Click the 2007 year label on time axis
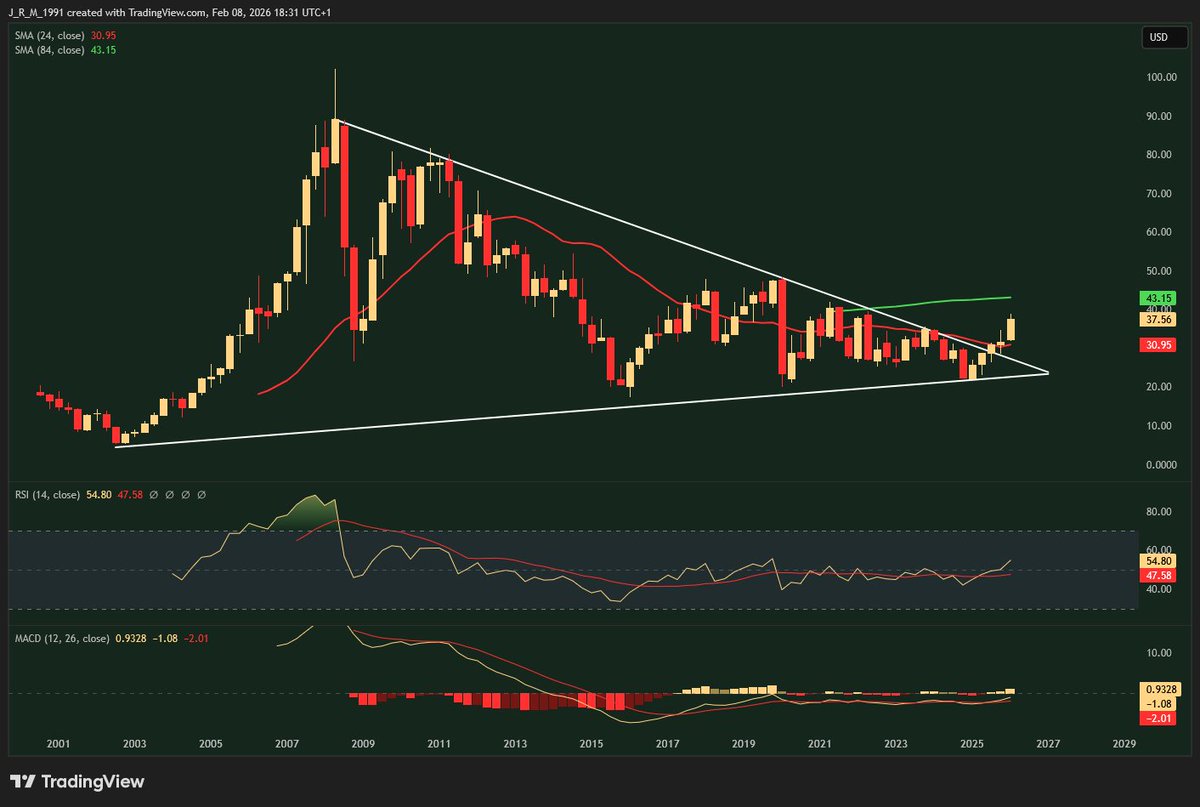 287,745
